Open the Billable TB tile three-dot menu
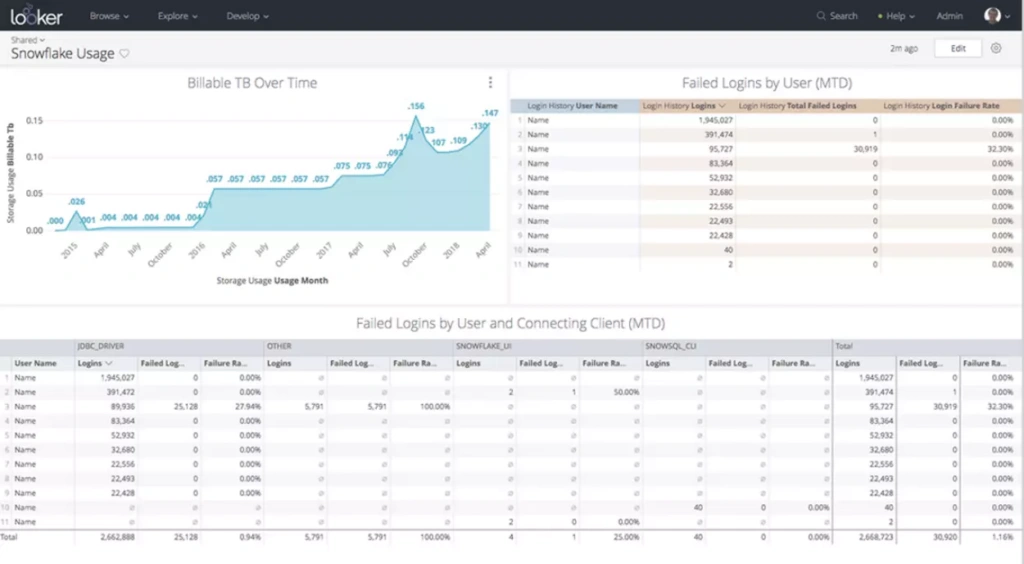Screen dimensions: 1024x564 pyautogui.click(x=490, y=83)
